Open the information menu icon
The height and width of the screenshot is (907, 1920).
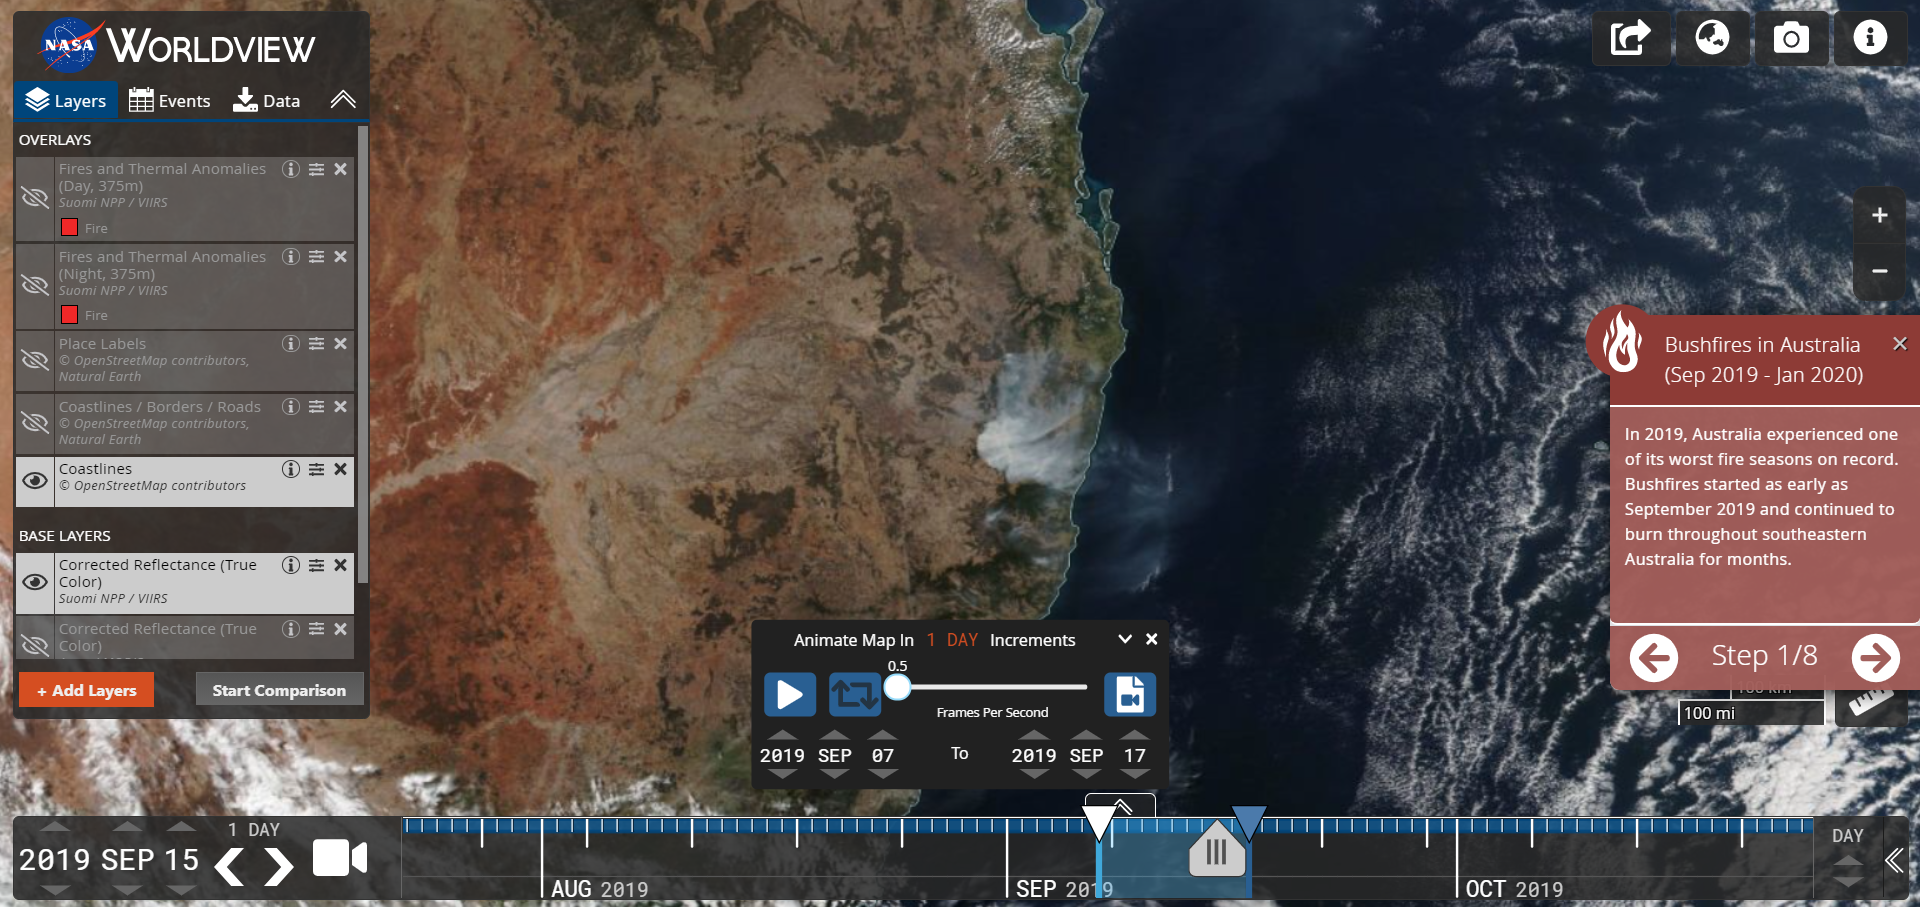click(1870, 39)
